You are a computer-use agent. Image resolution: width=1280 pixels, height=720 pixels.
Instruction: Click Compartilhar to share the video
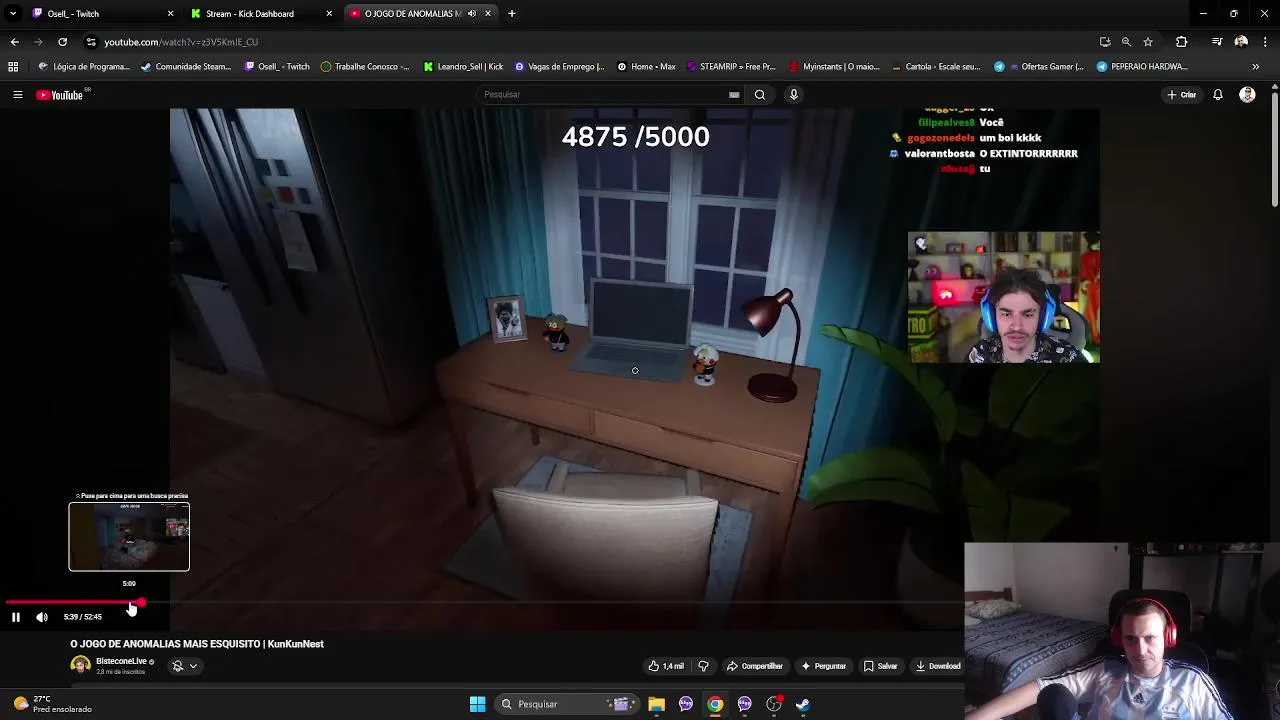tap(755, 666)
